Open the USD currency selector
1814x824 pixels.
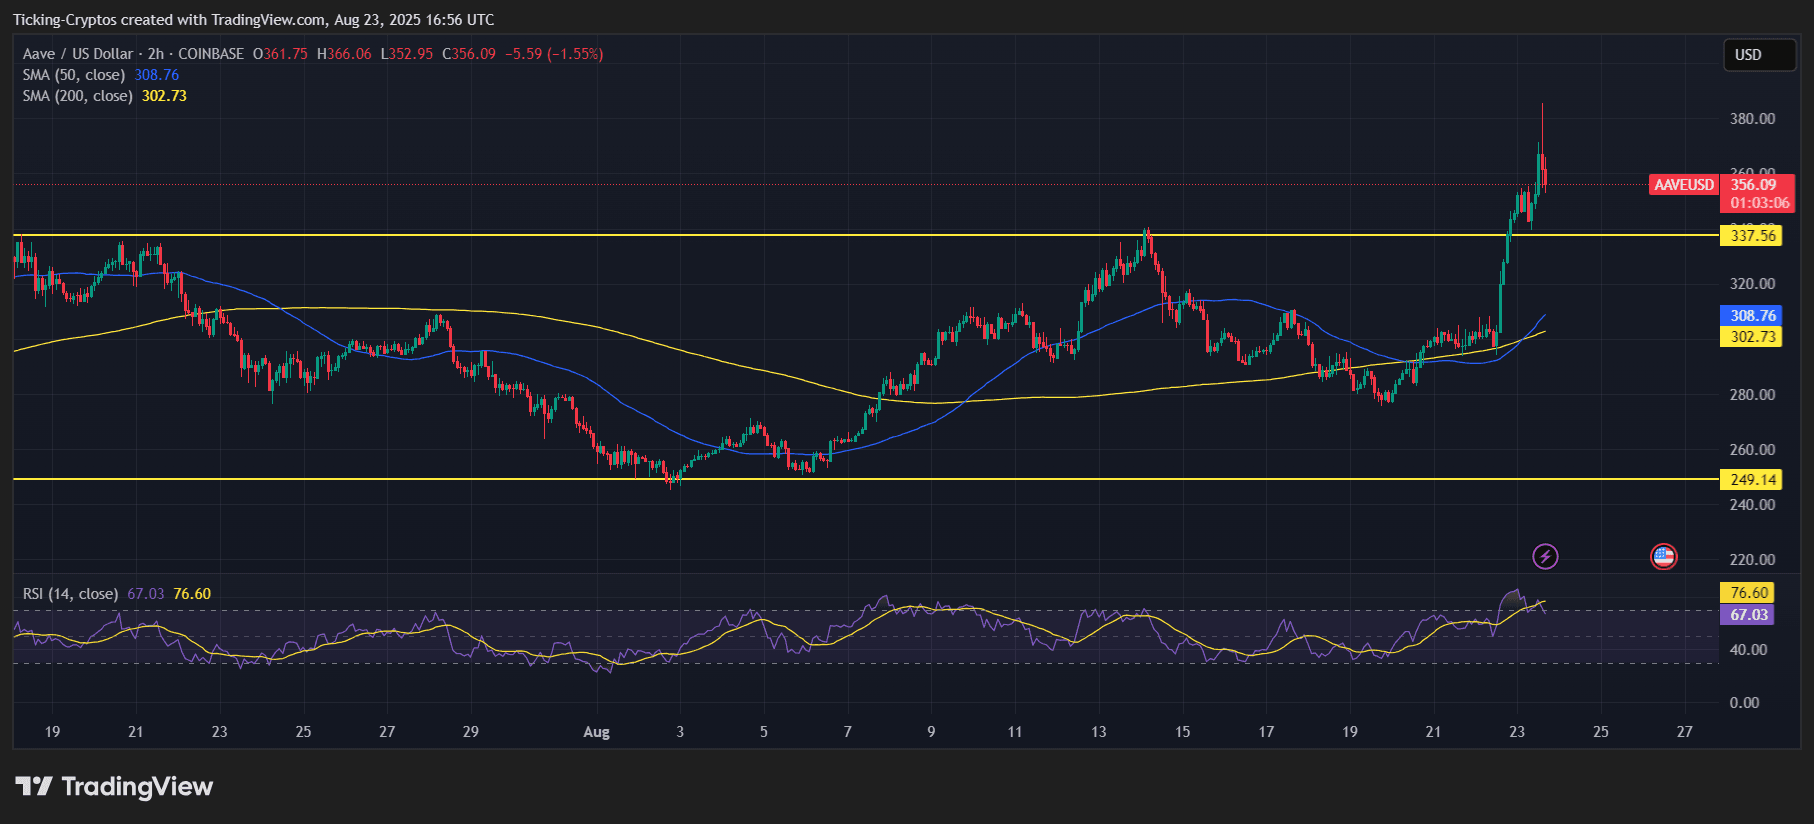(1758, 55)
